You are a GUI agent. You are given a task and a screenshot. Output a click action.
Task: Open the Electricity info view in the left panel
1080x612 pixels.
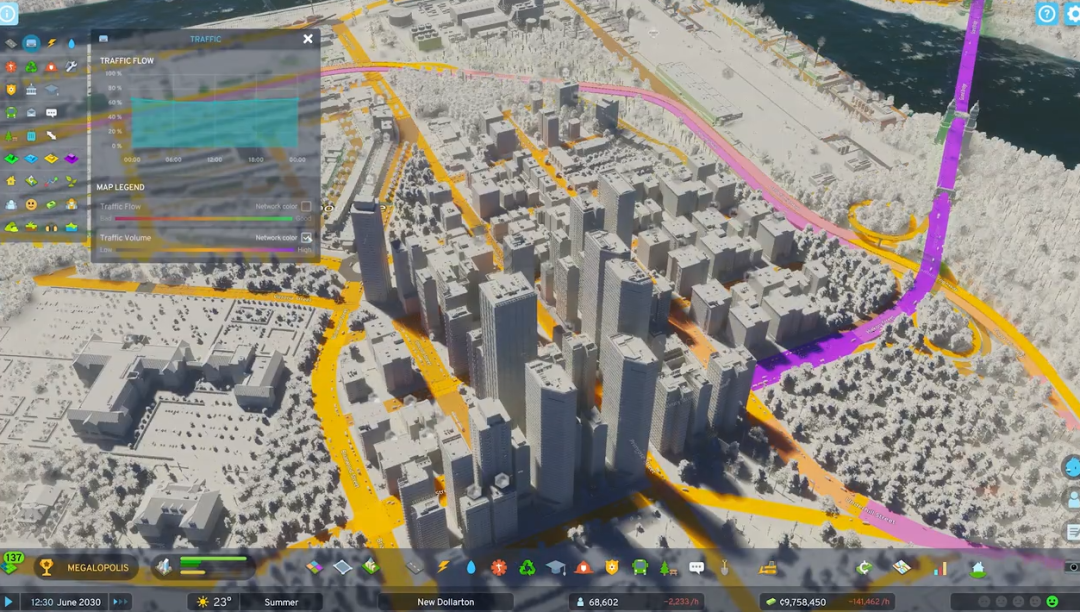pos(52,43)
